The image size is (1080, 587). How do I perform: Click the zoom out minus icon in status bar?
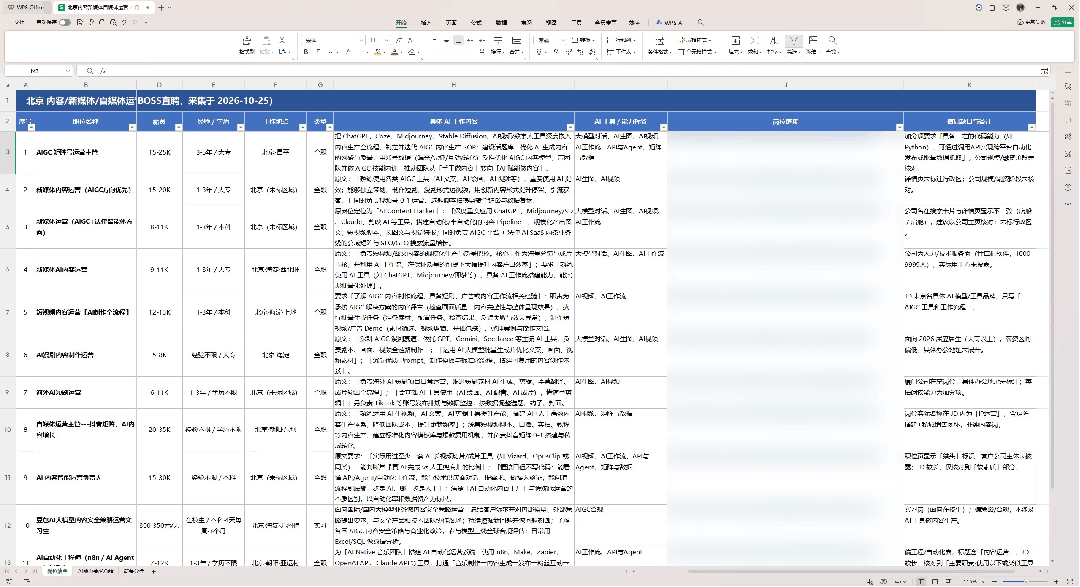pos(994,581)
